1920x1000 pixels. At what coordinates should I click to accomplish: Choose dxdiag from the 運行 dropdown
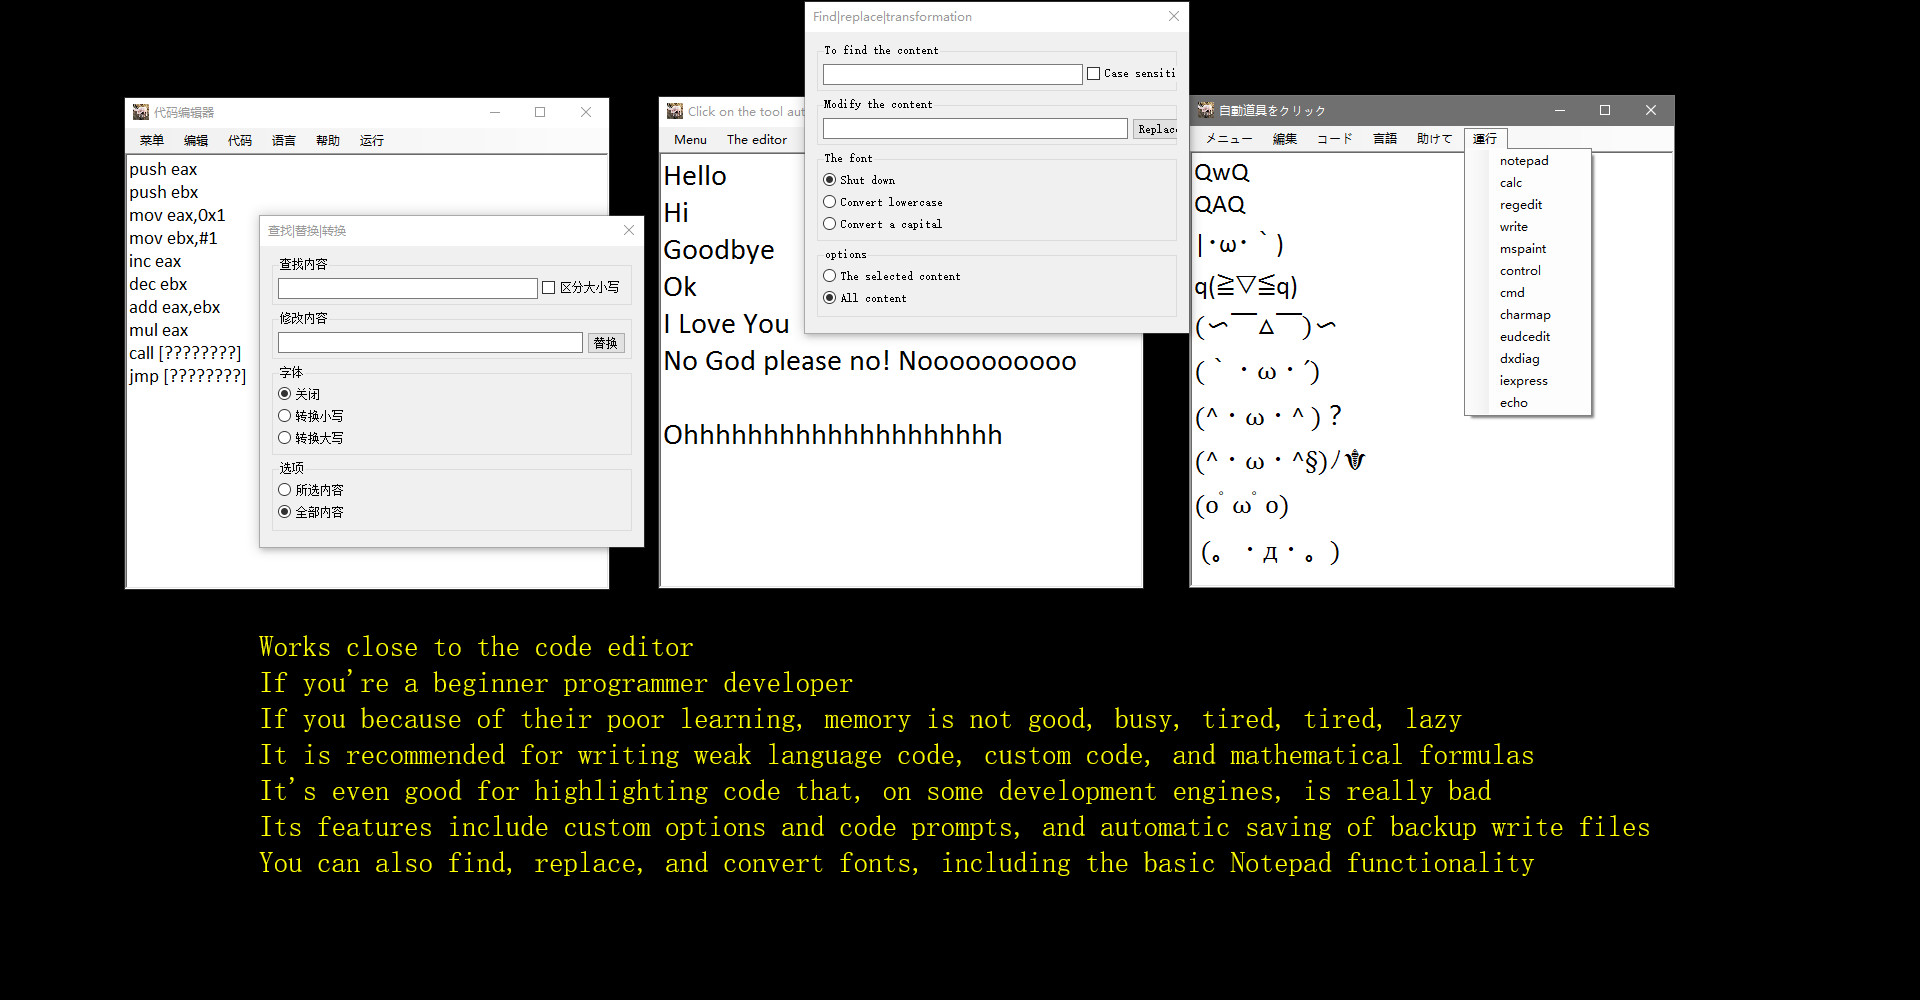pyautogui.click(x=1528, y=359)
